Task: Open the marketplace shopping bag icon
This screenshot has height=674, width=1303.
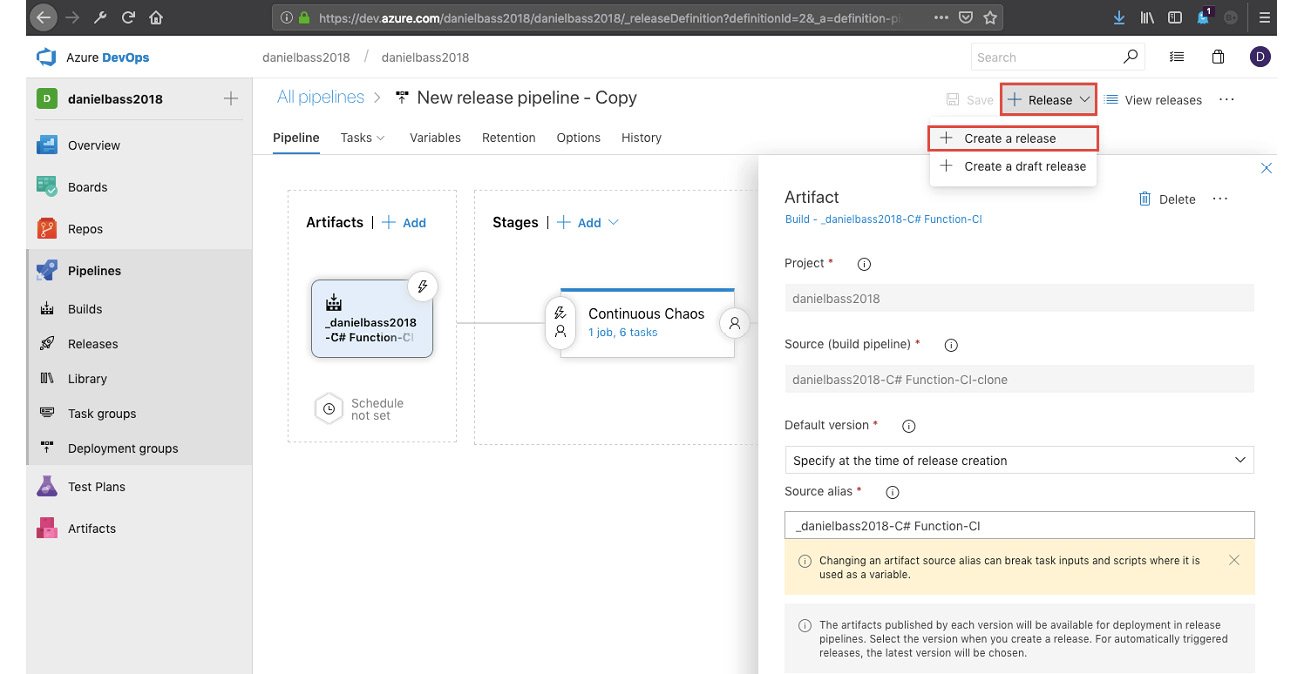Action: tap(1218, 57)
